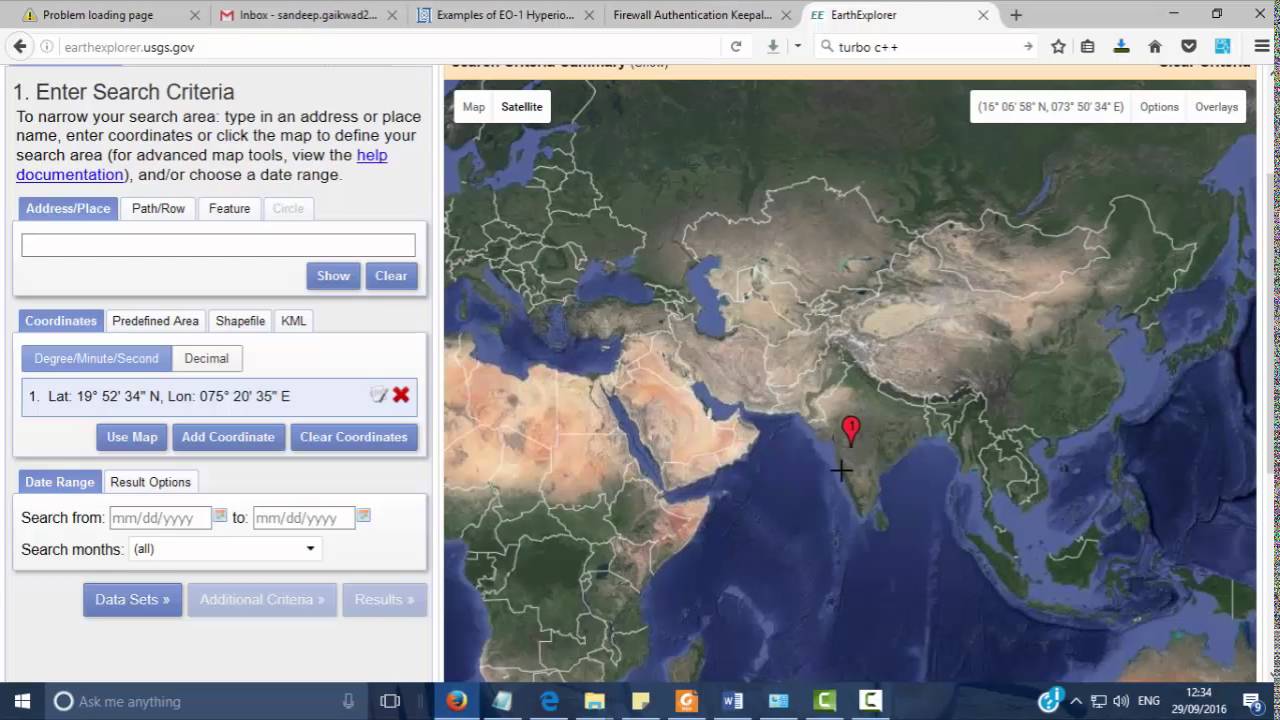Bookmark this page with the star icon
1280x720 pixels.
click(x=1059, y=46)
